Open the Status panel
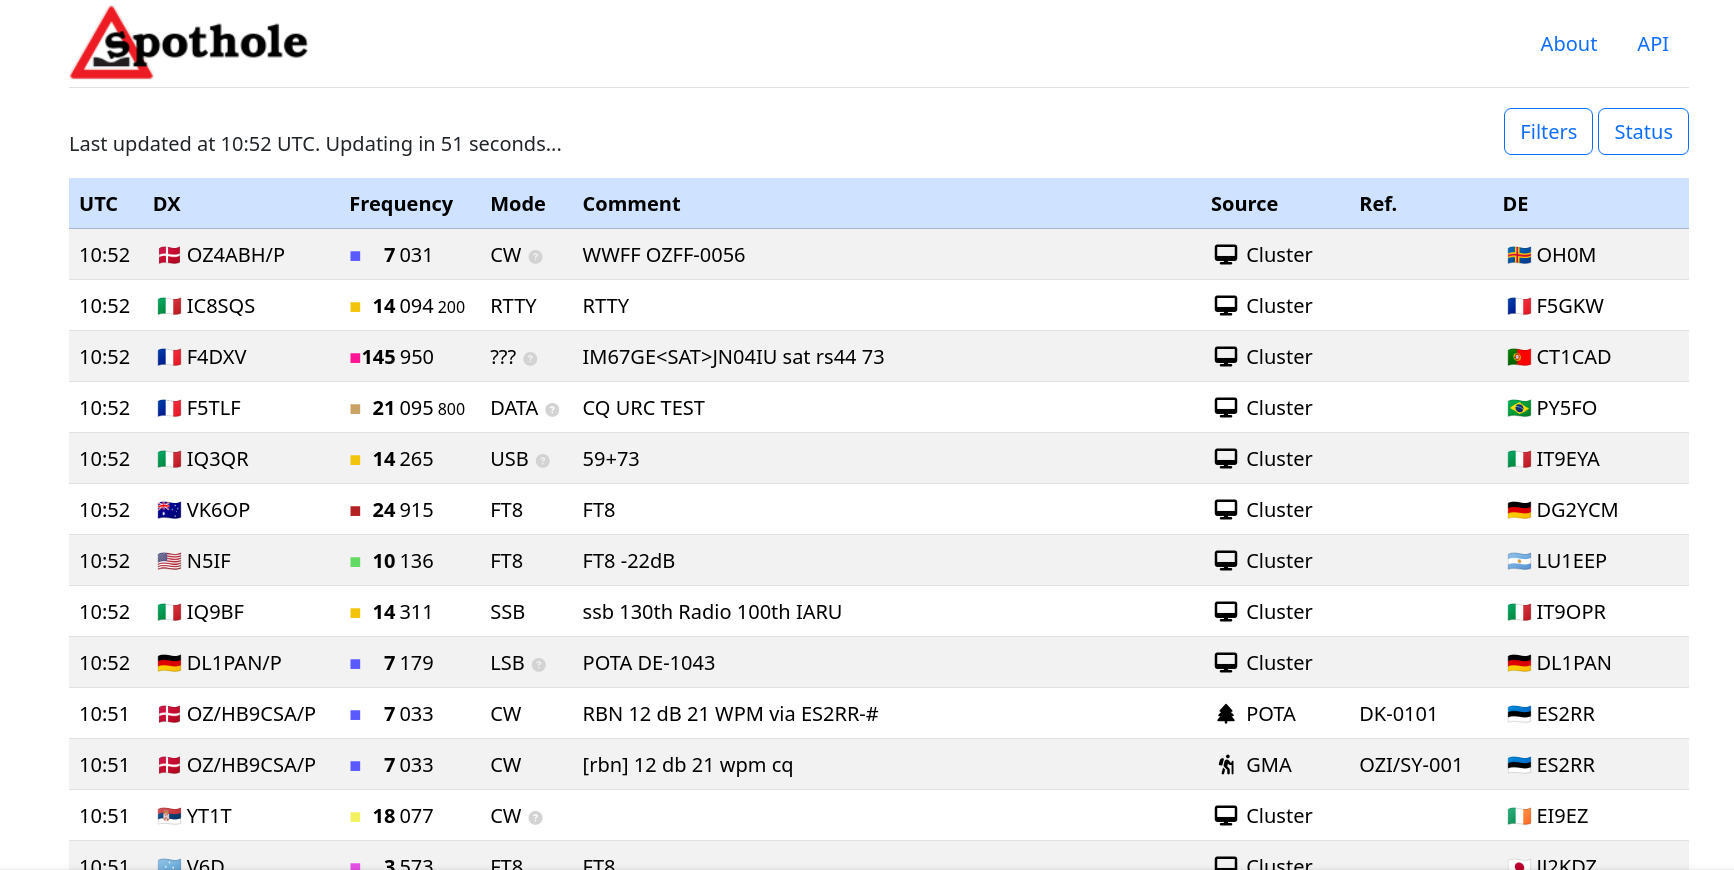This screenshot has width=1734, height=870. pos(1642,132)
